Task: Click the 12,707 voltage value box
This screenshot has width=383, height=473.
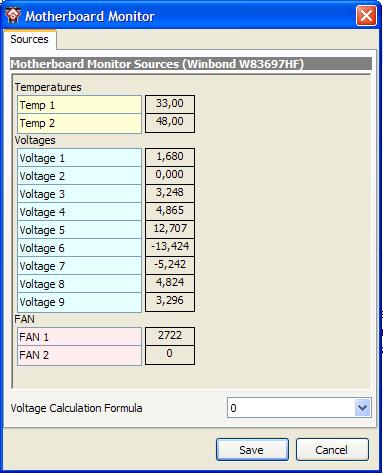Action: [170, 229]
